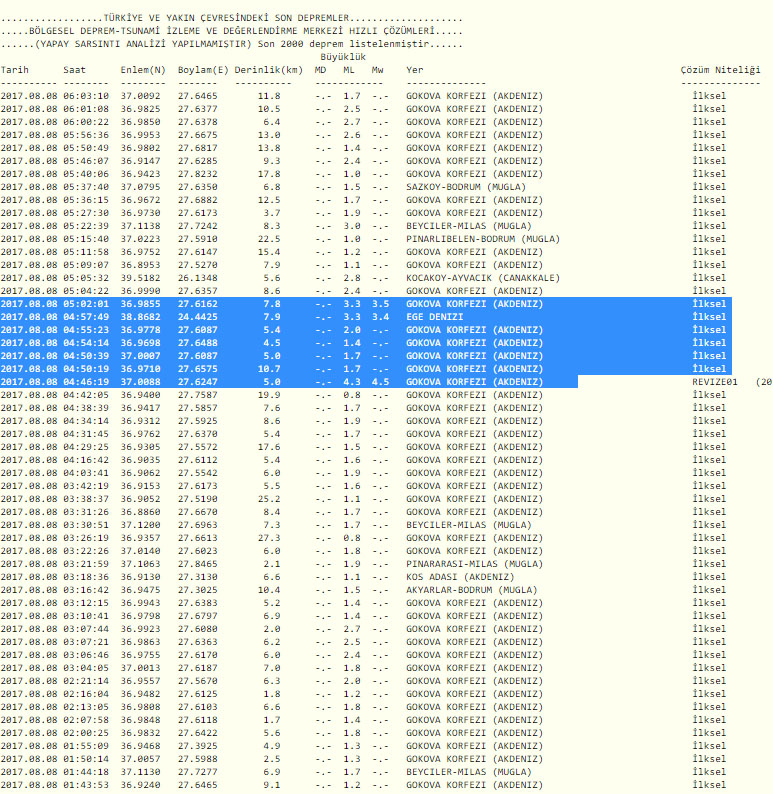This screenshot has height=794, width=773.
Task: Select the SAZKOY-BODRUM (MUGLA) location
Action: point(467,187)
